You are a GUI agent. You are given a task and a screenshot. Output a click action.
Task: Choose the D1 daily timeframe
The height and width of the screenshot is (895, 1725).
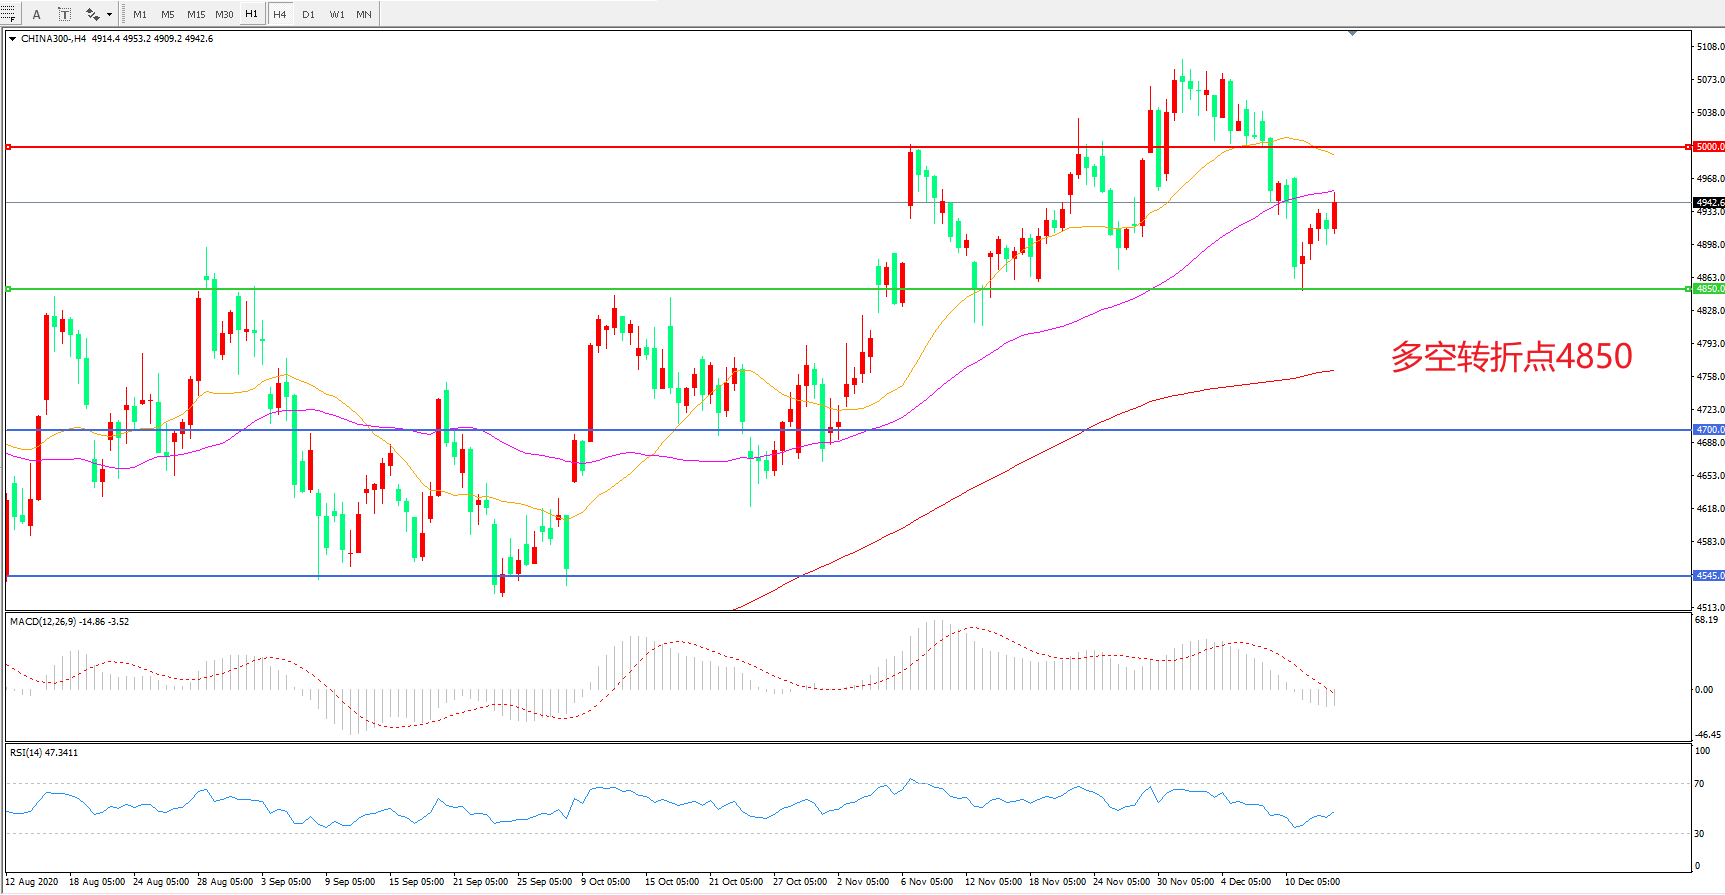[308, 14]
